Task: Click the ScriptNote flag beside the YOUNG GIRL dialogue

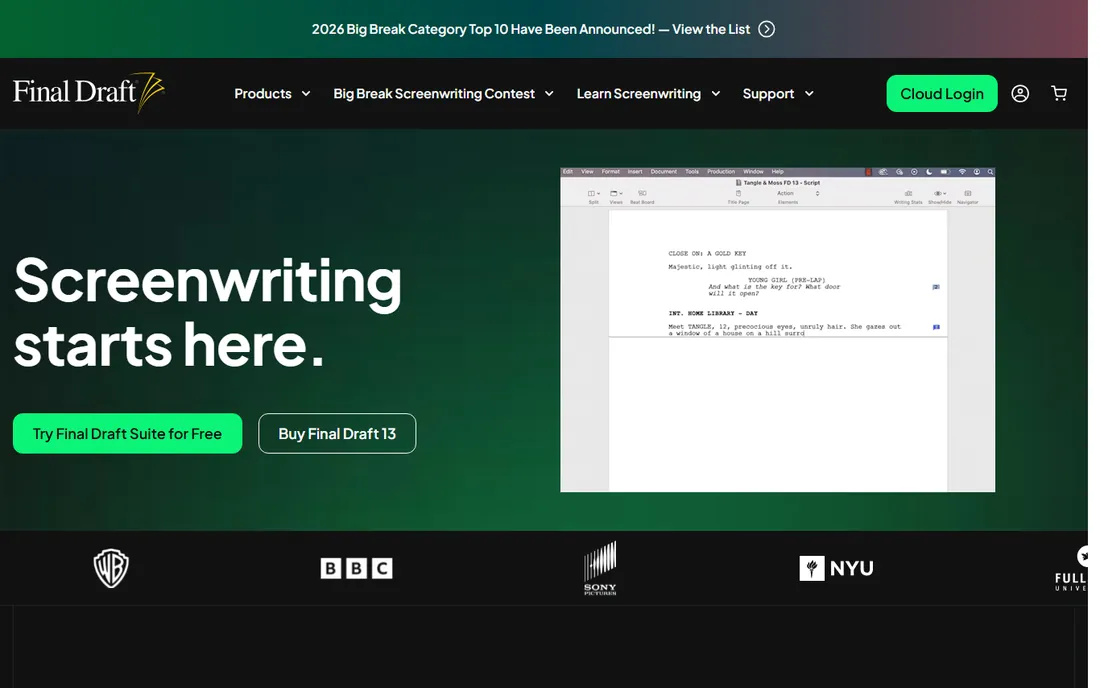Action: [936, 287]
